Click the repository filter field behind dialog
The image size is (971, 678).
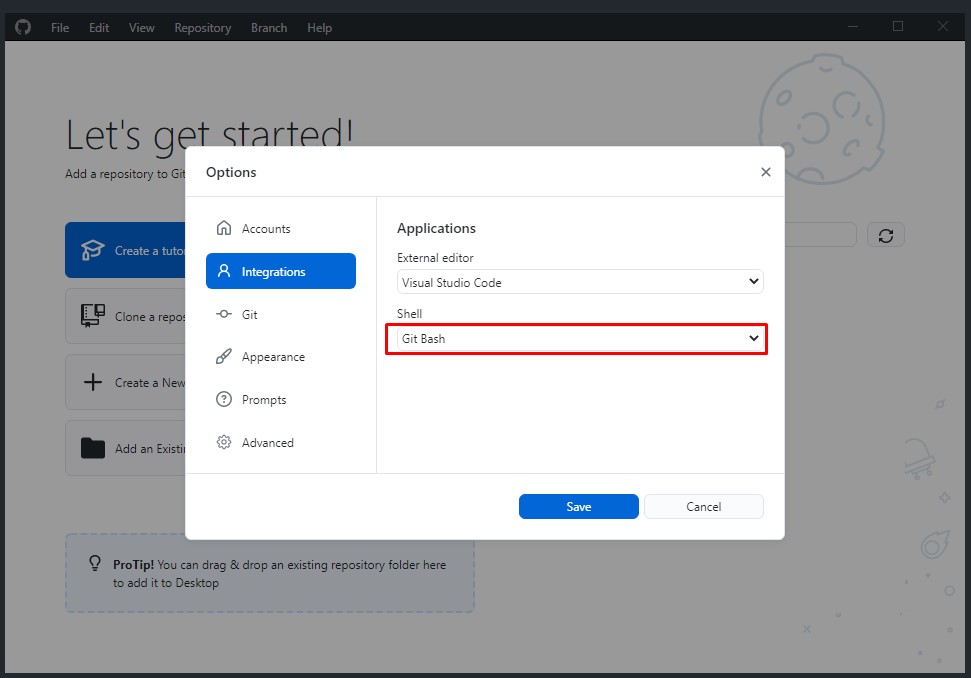pos(820,235)
